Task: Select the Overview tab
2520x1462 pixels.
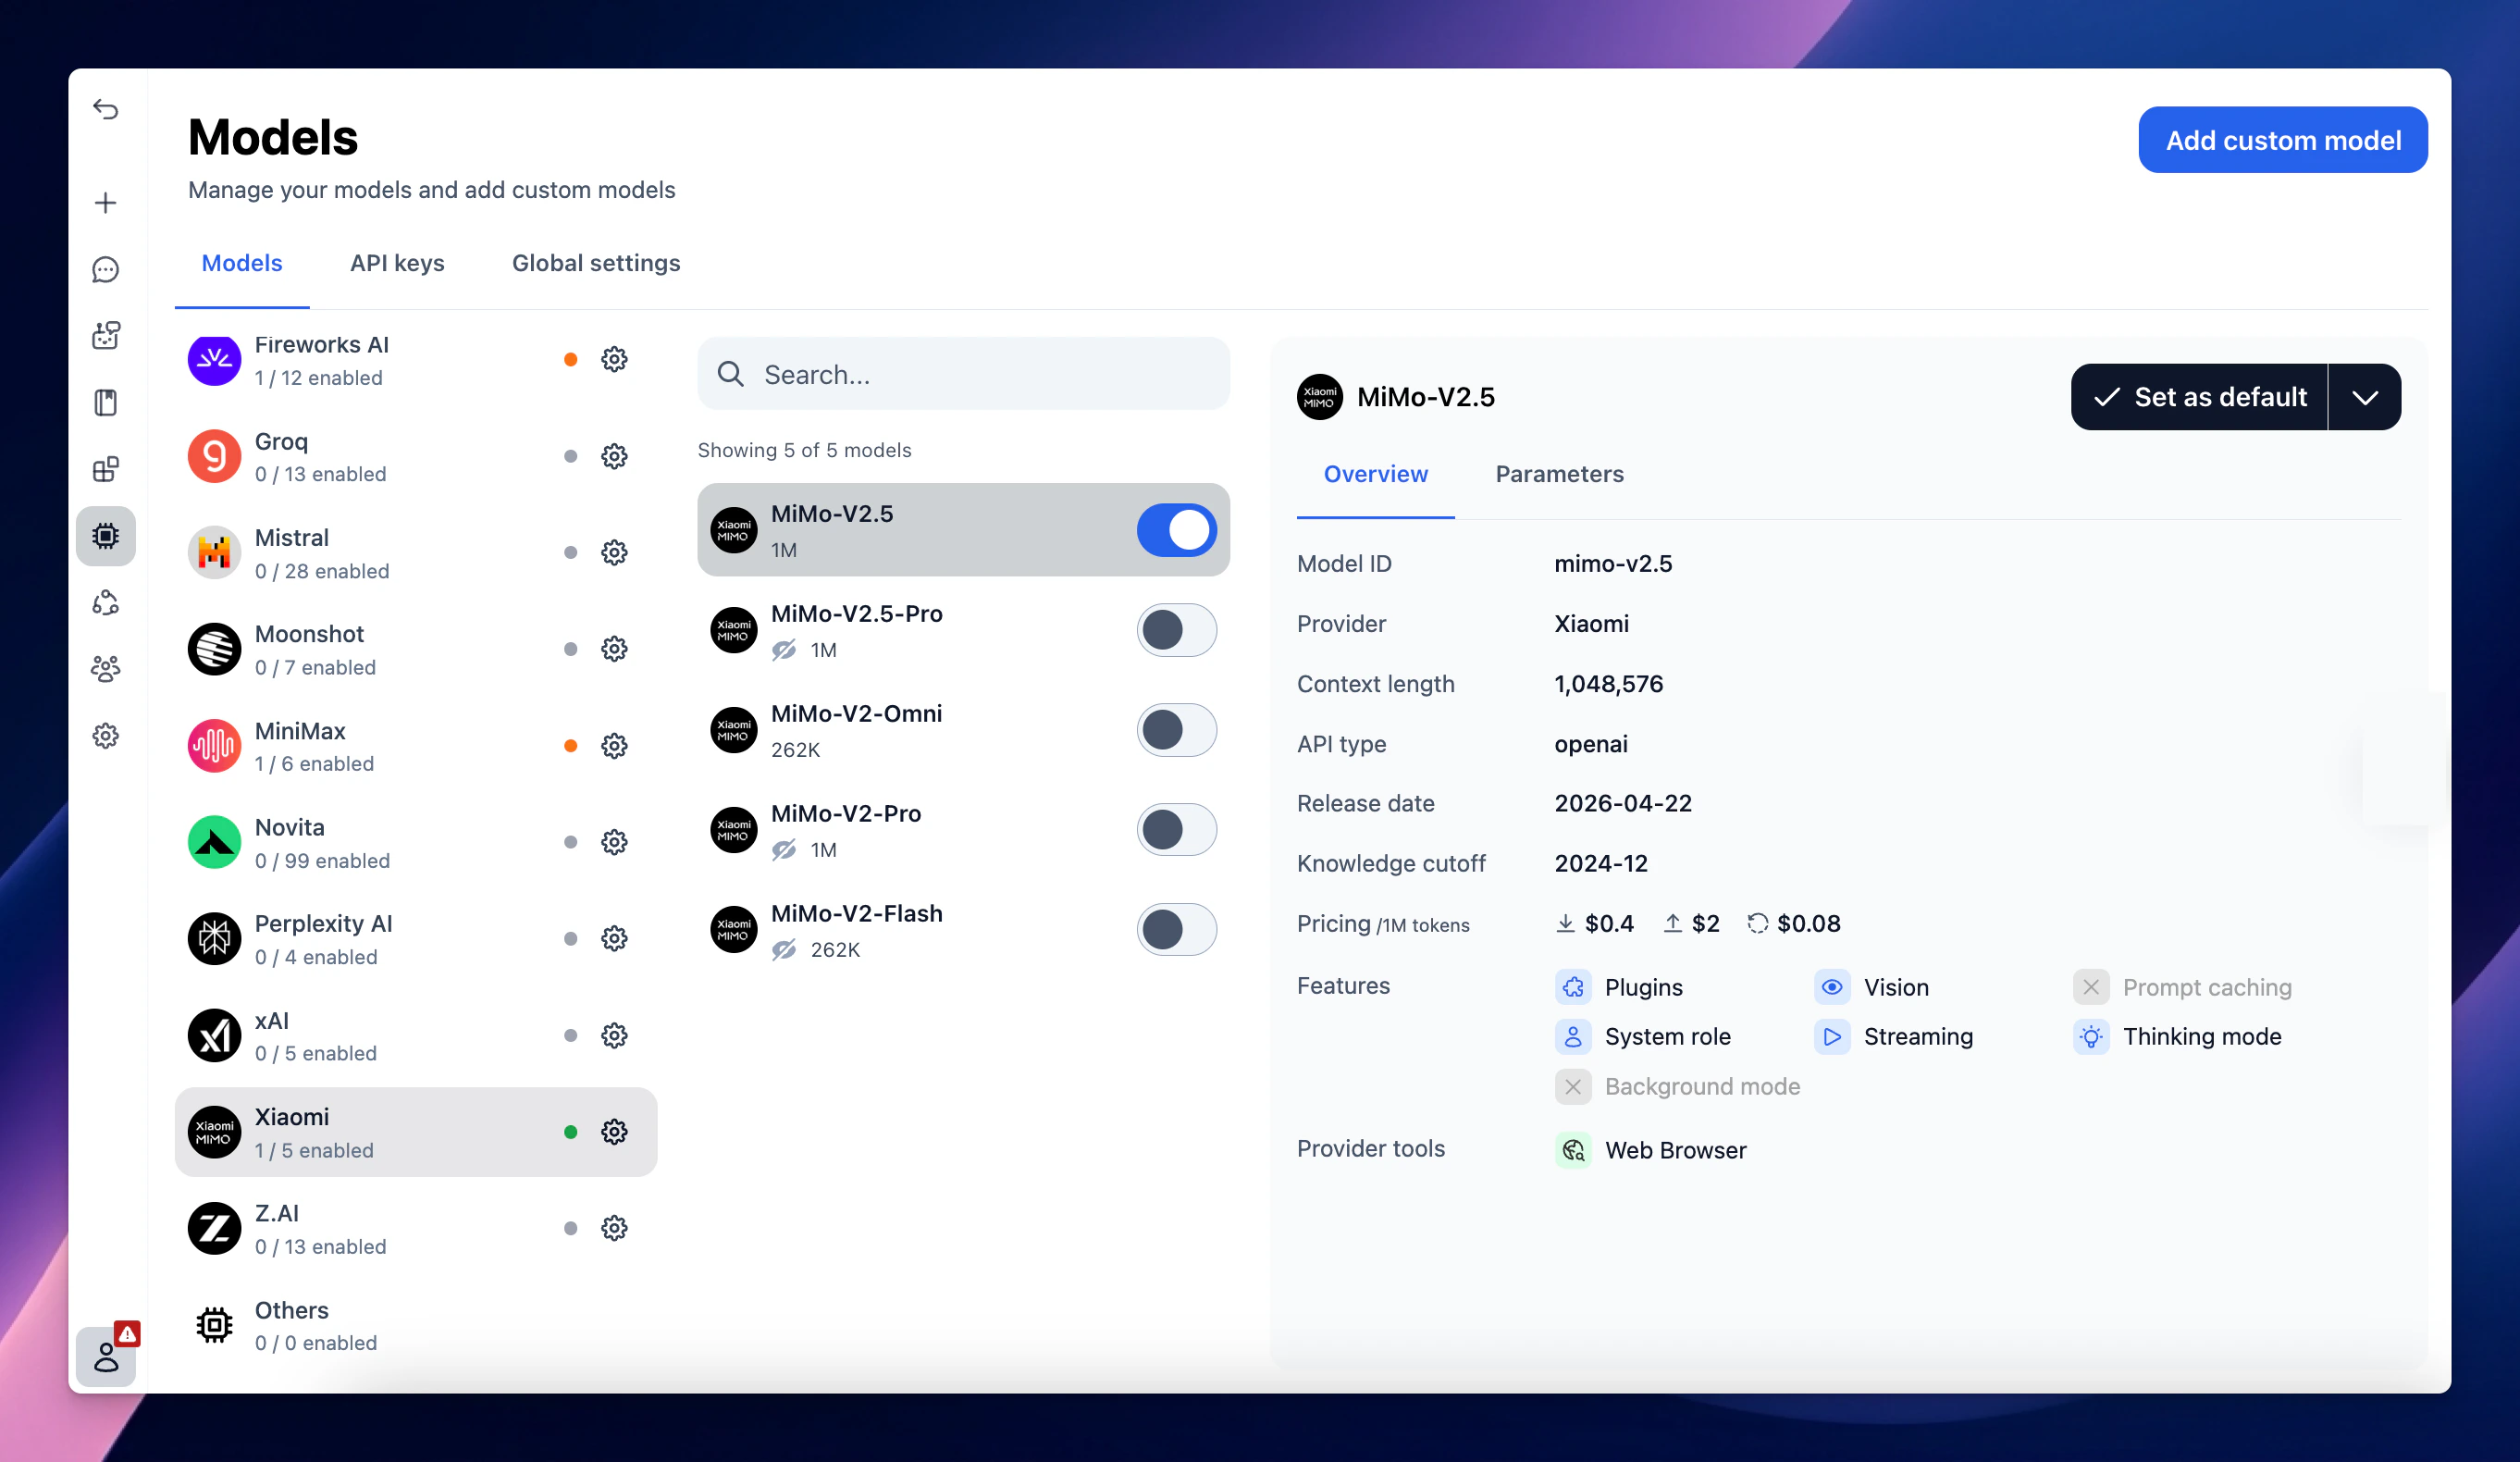Action: [x=1375, y=474]
